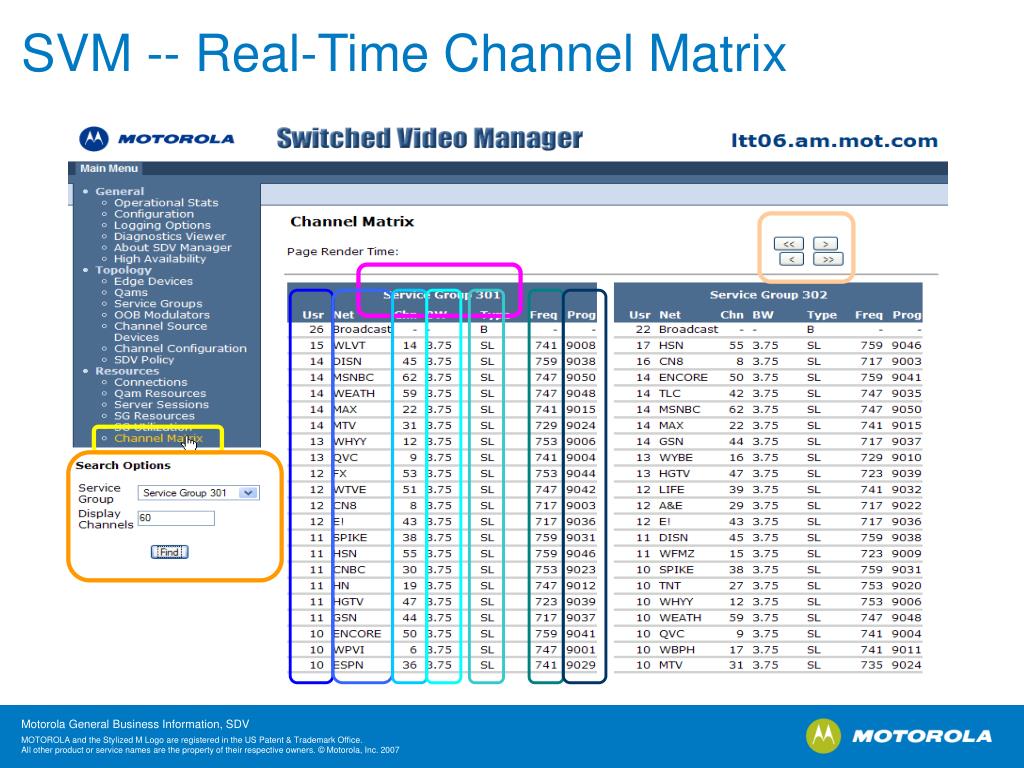Select the WTVE network cell
The width and height of the screenshot is (1024, 768).
click(x=349, y=490)
